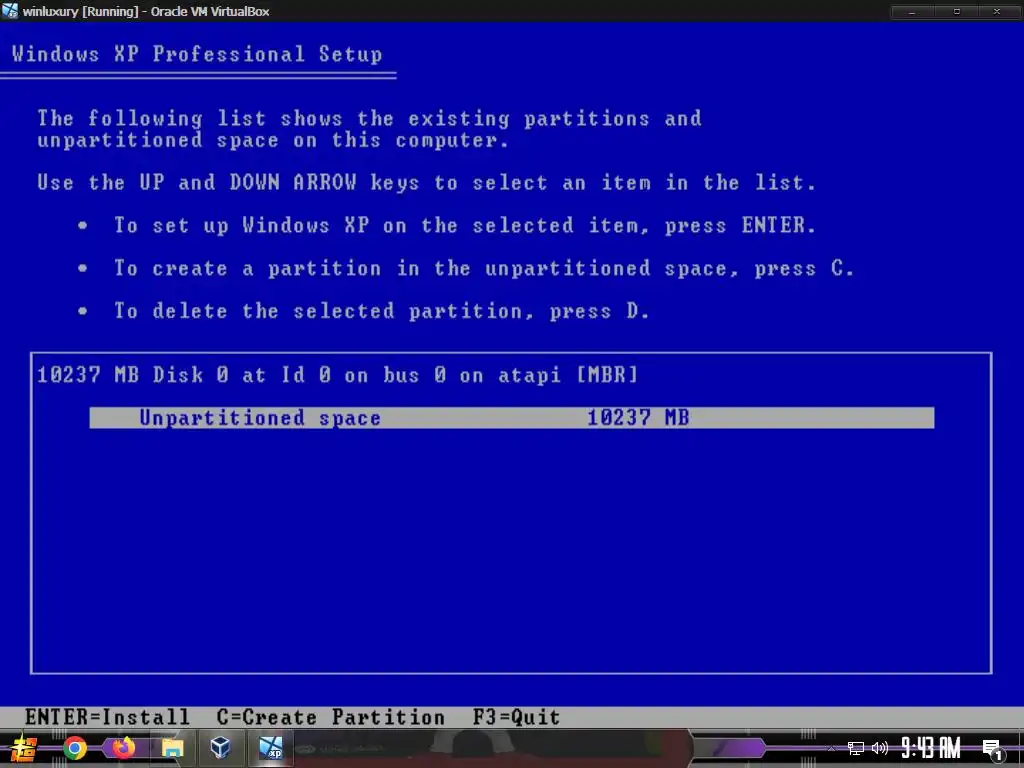The image size is (1024, 768).
Task: Select the Unpartitioned space 10237 MB row
Action: pyautogui.click(x=511, y=418)
